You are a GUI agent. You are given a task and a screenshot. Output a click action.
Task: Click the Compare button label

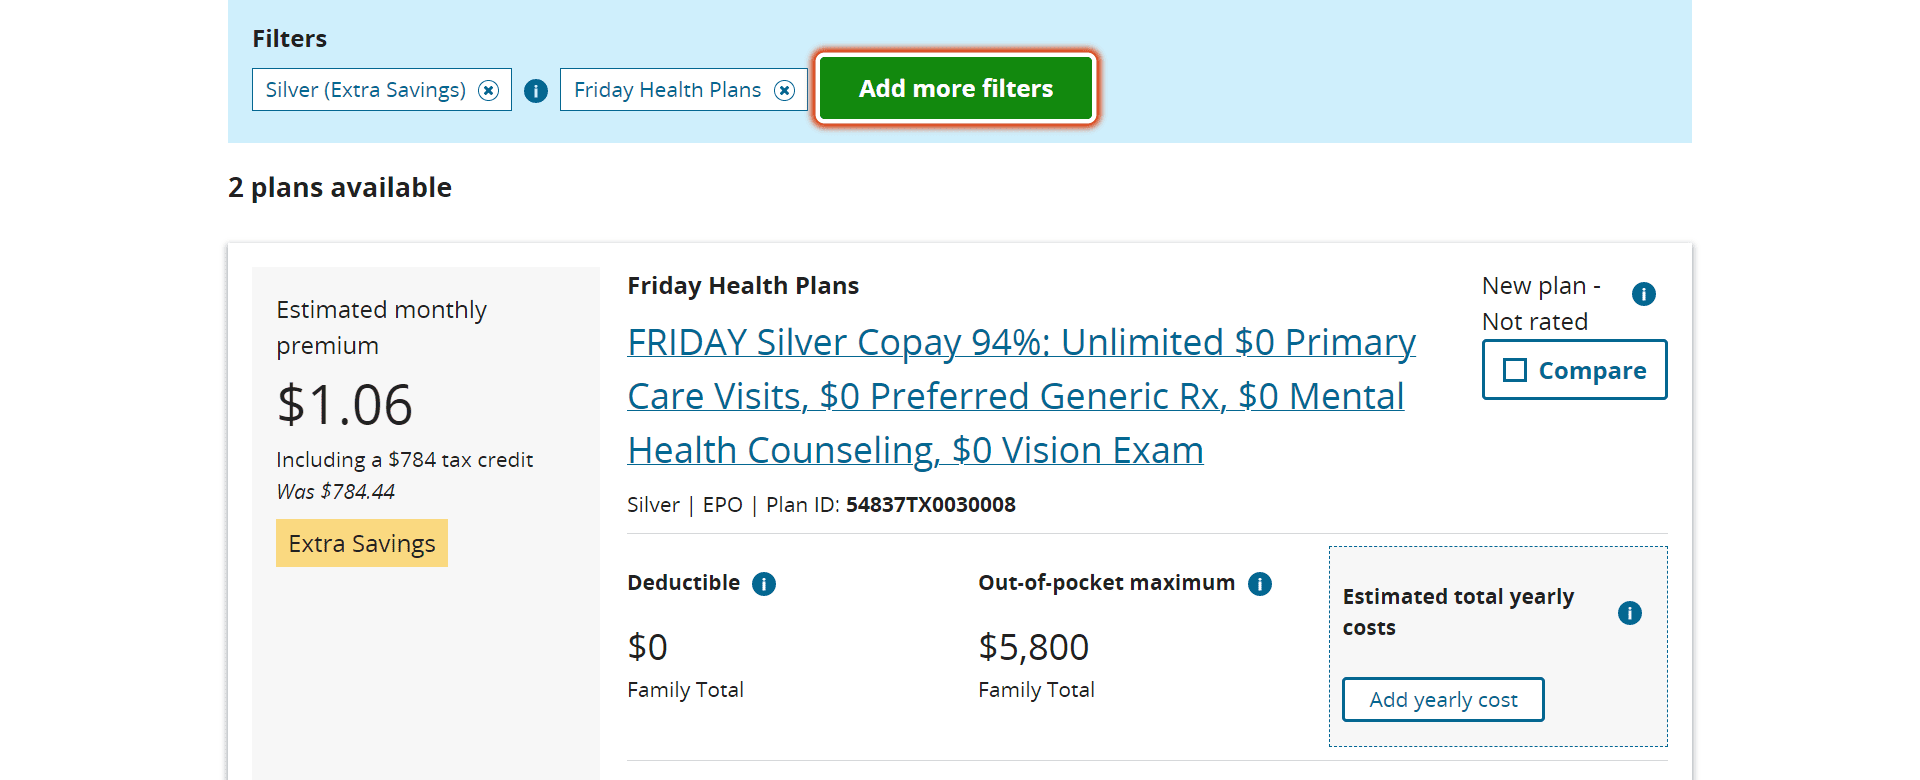[1592, 370]
